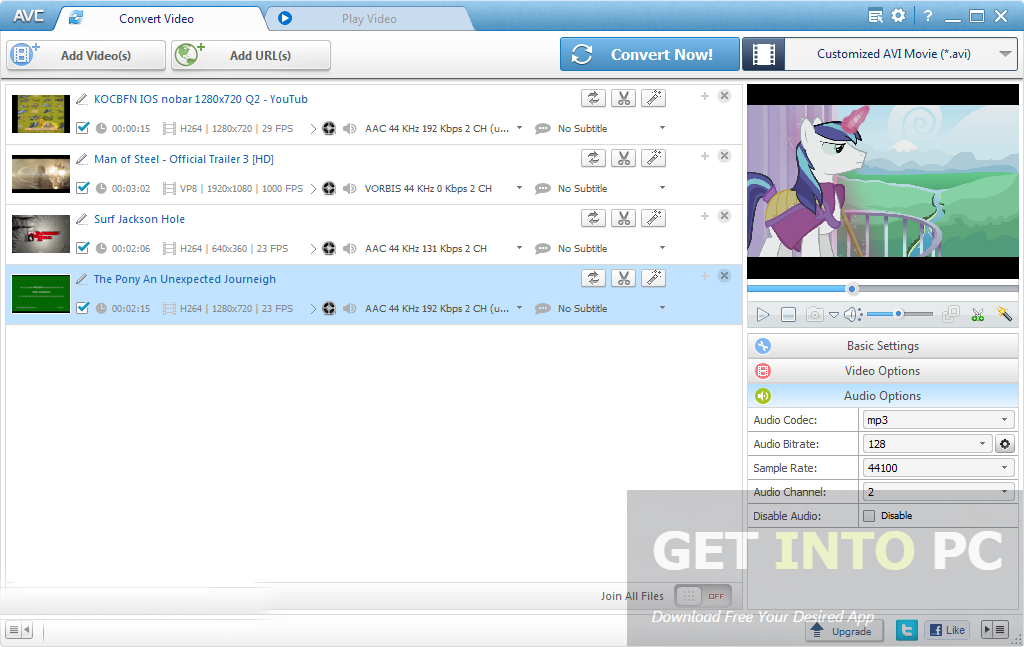Click the preview volume slider handle

(899, 314)
